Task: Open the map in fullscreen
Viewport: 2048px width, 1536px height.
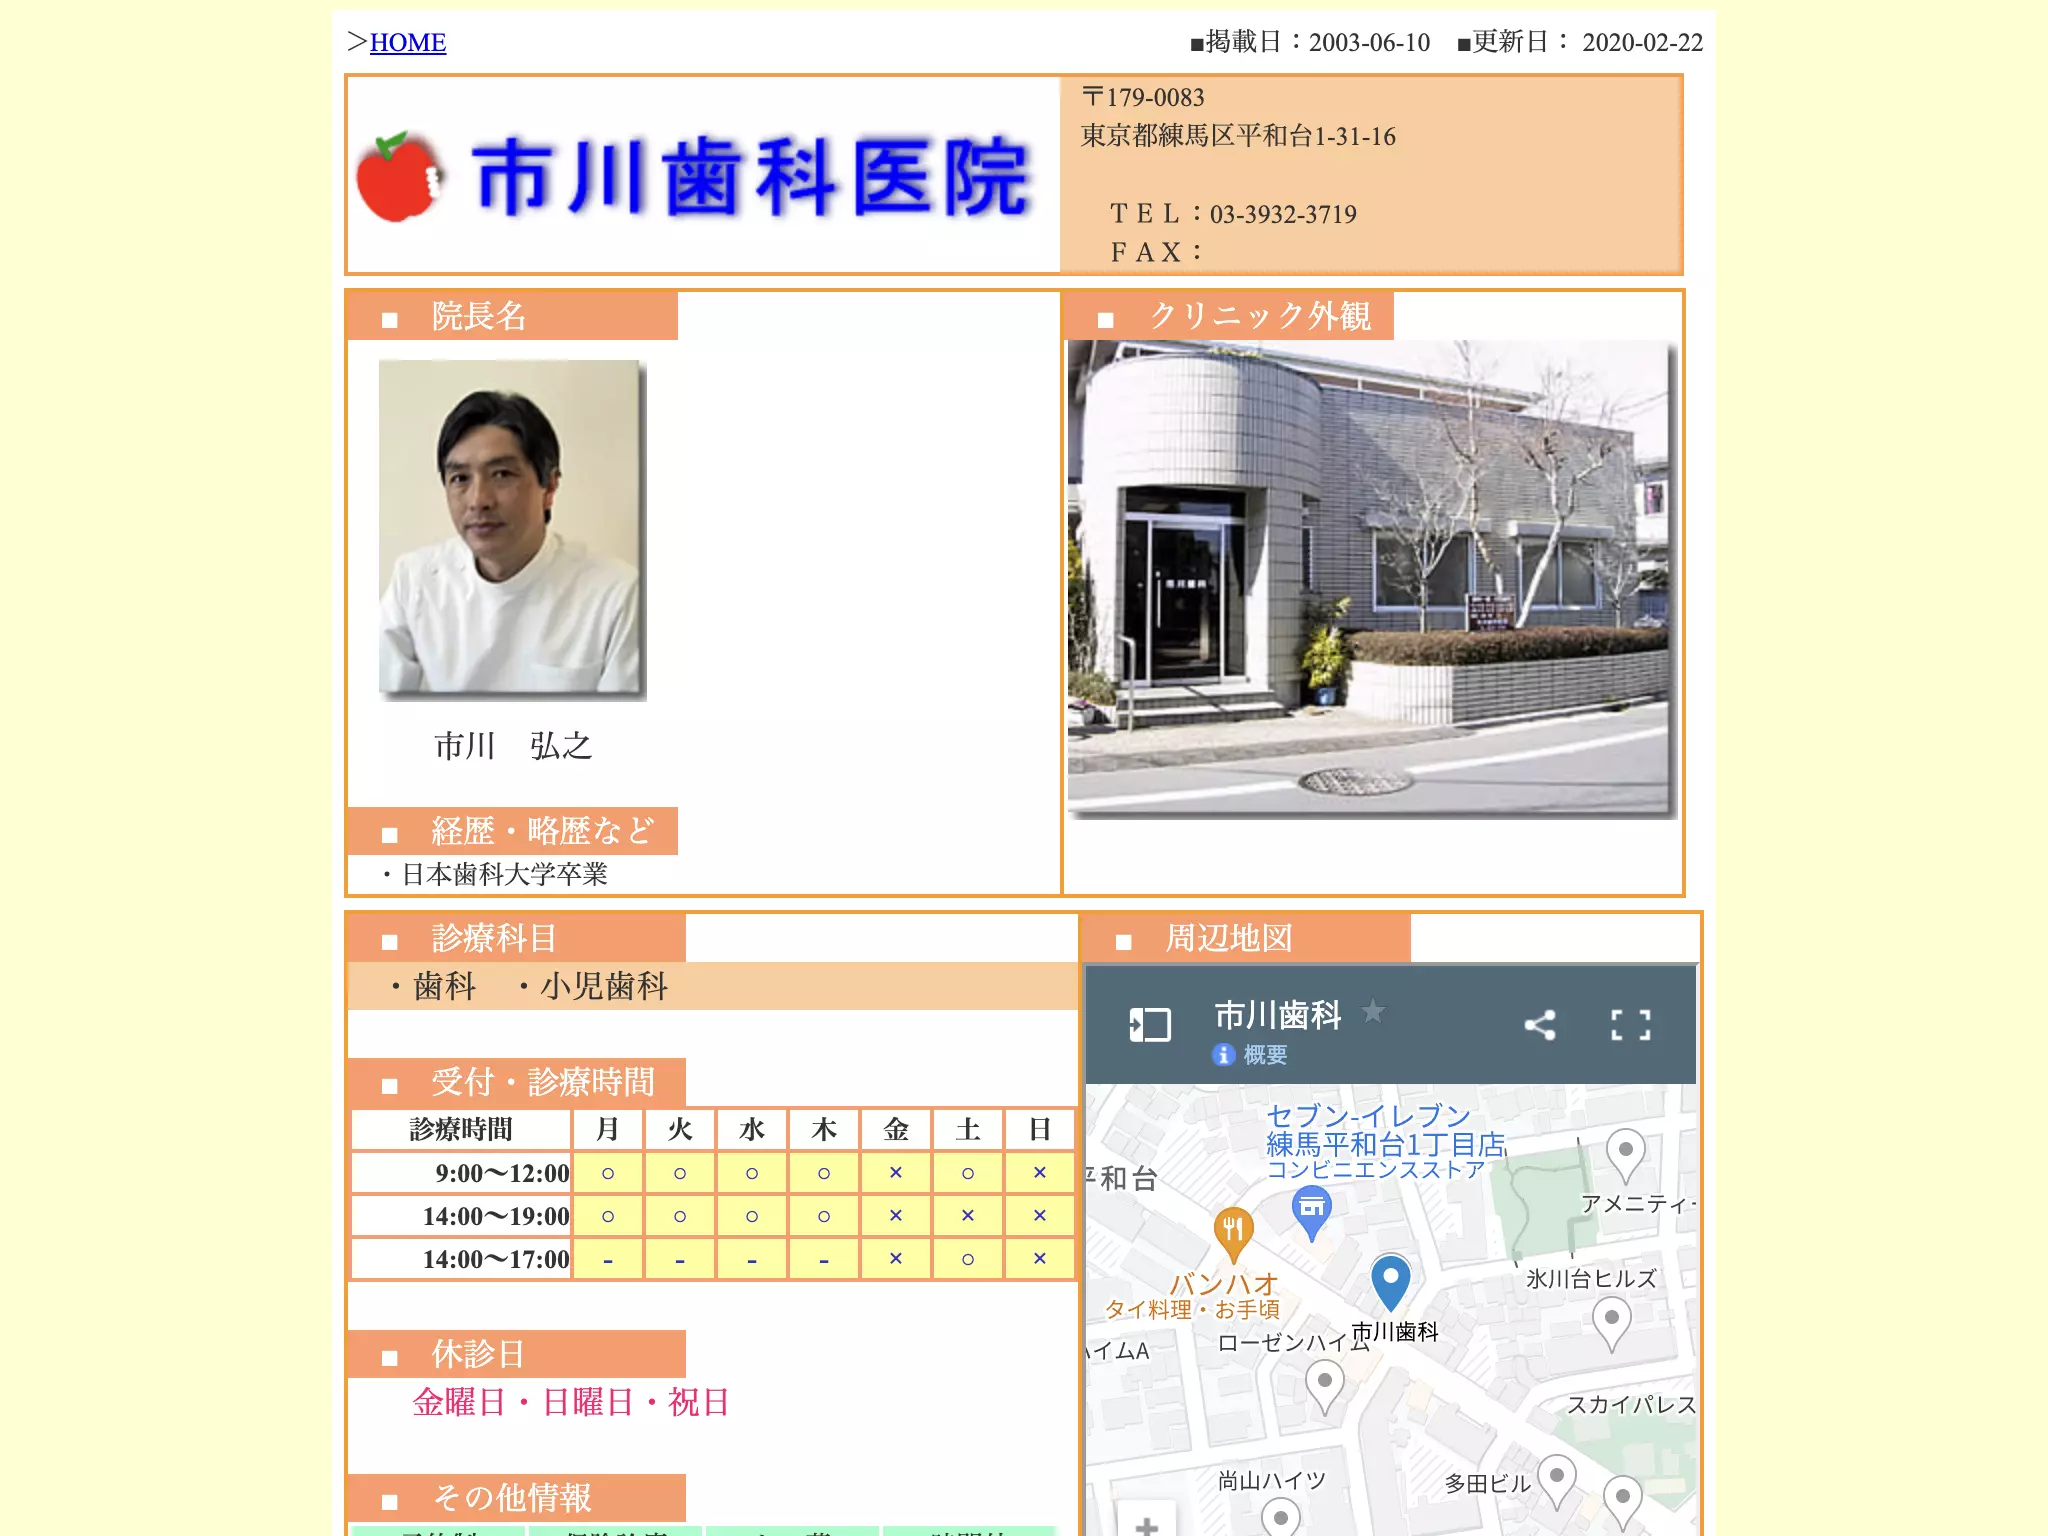Action: click(1631, 1025)
